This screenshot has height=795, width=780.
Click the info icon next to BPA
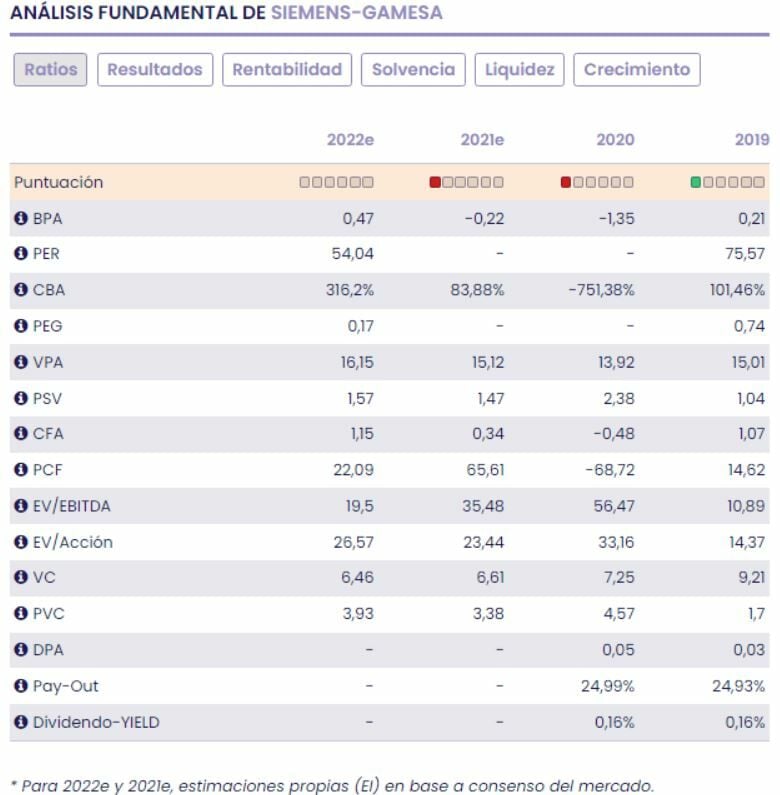21,218
